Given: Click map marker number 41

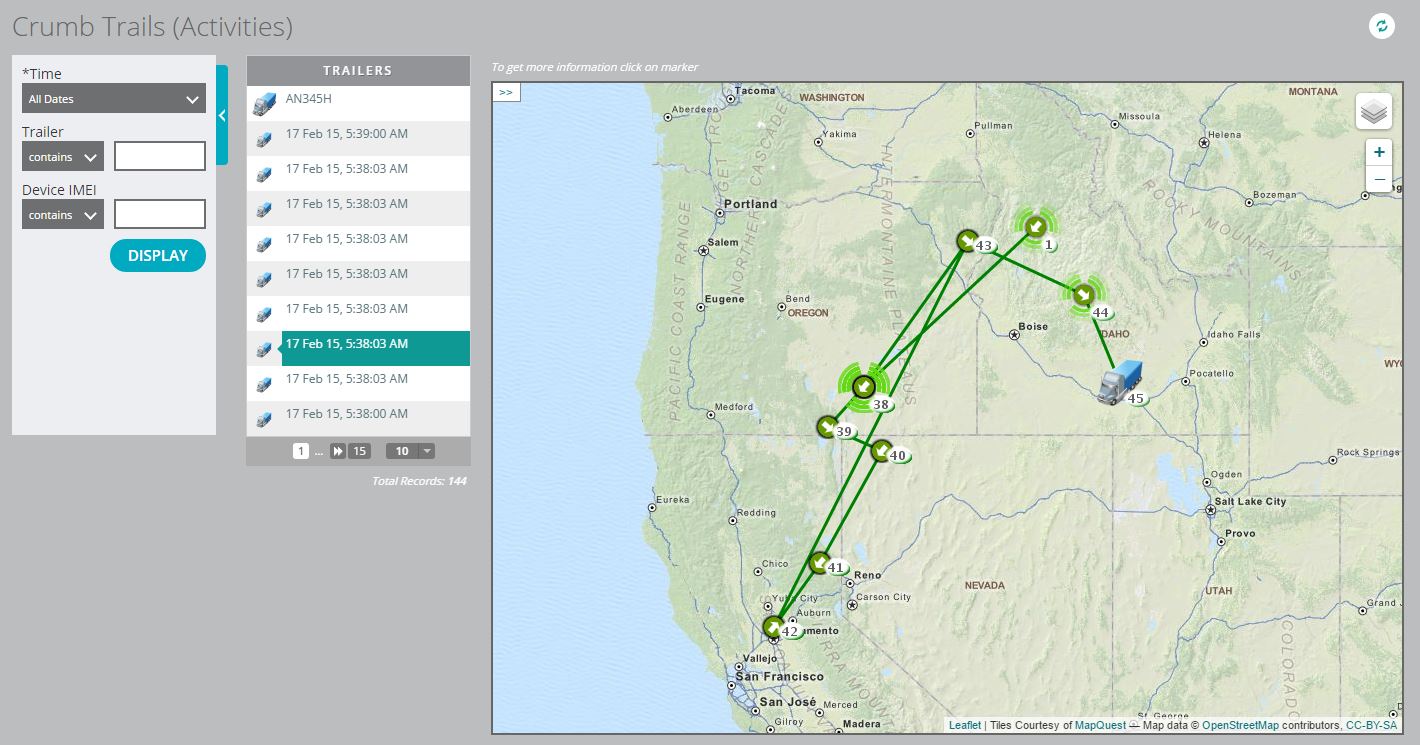Looking at the screenshot, I should [820, 563].
